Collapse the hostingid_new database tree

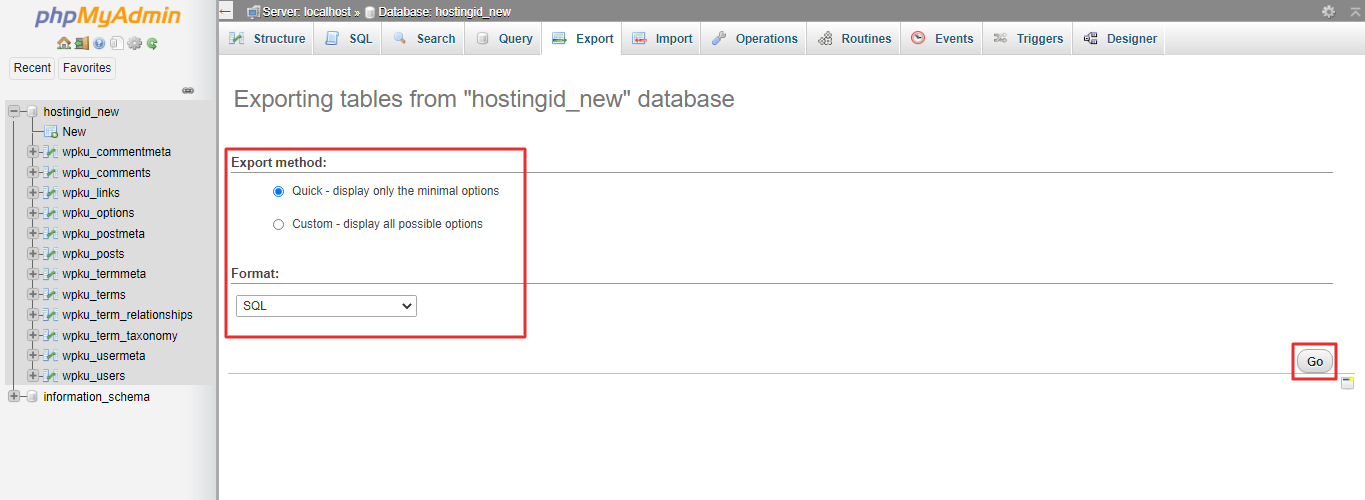point(14,111)
